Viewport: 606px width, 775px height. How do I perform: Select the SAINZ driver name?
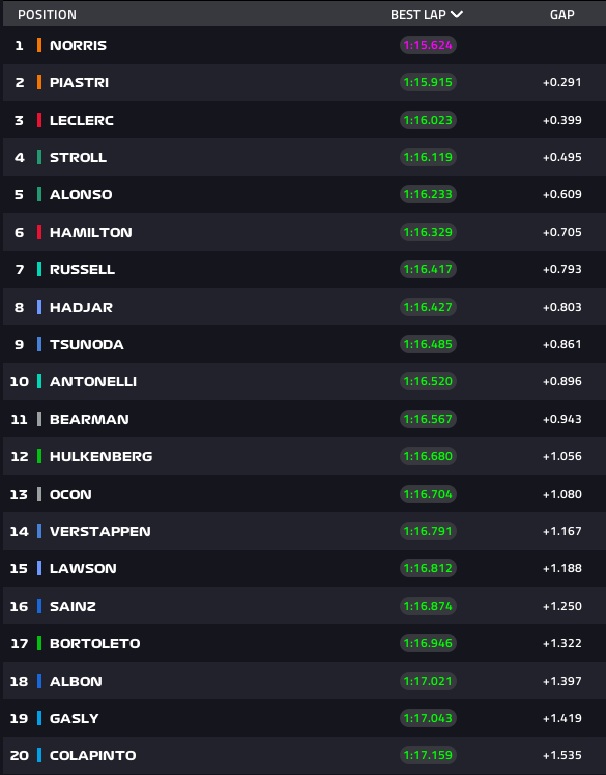tap(73, 606)
